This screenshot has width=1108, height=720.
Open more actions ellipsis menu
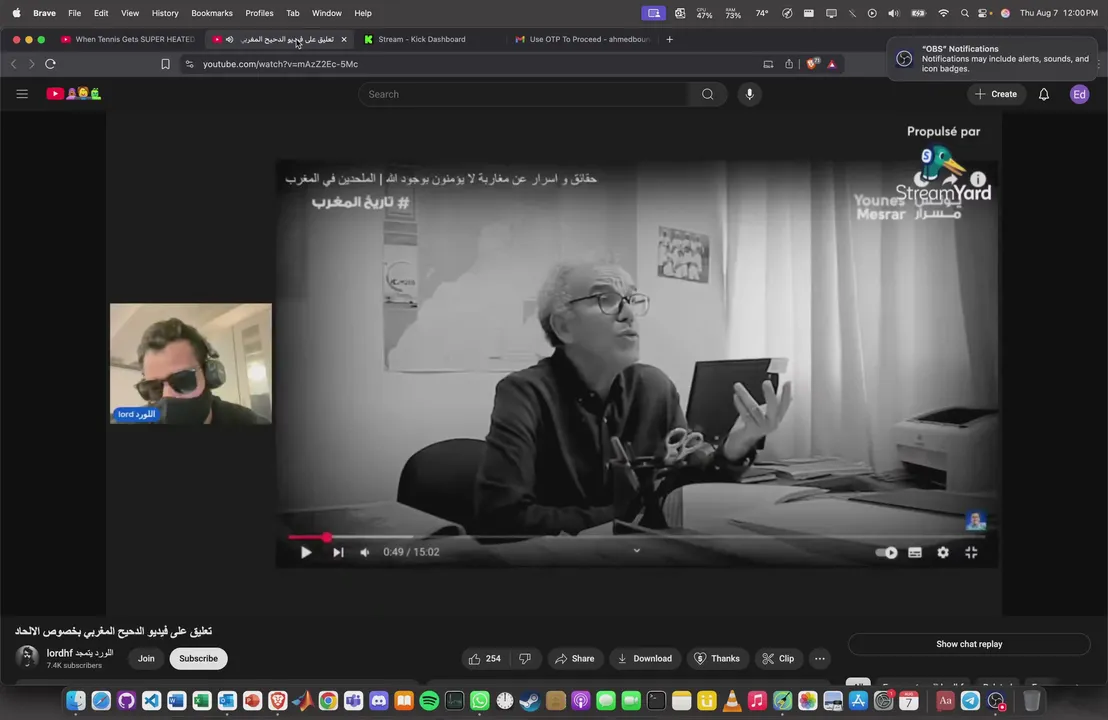[x=820, y=659]
